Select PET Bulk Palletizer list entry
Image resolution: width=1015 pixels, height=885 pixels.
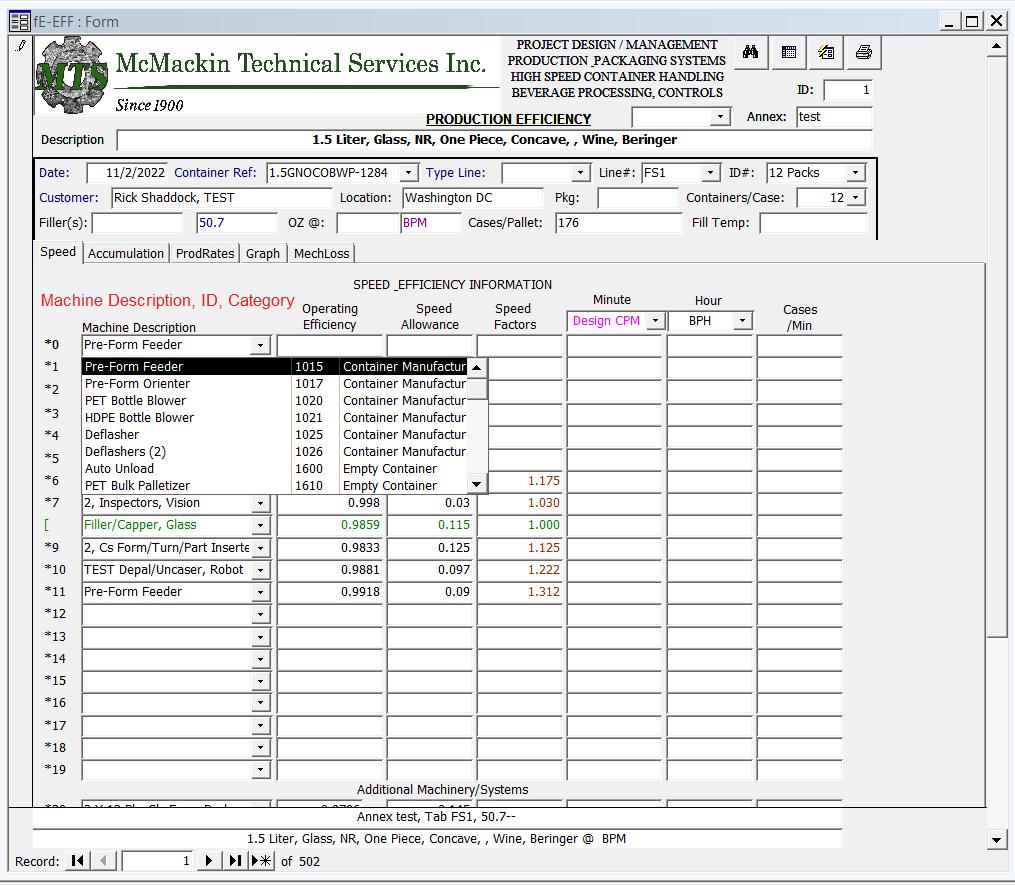coord(274,486)
